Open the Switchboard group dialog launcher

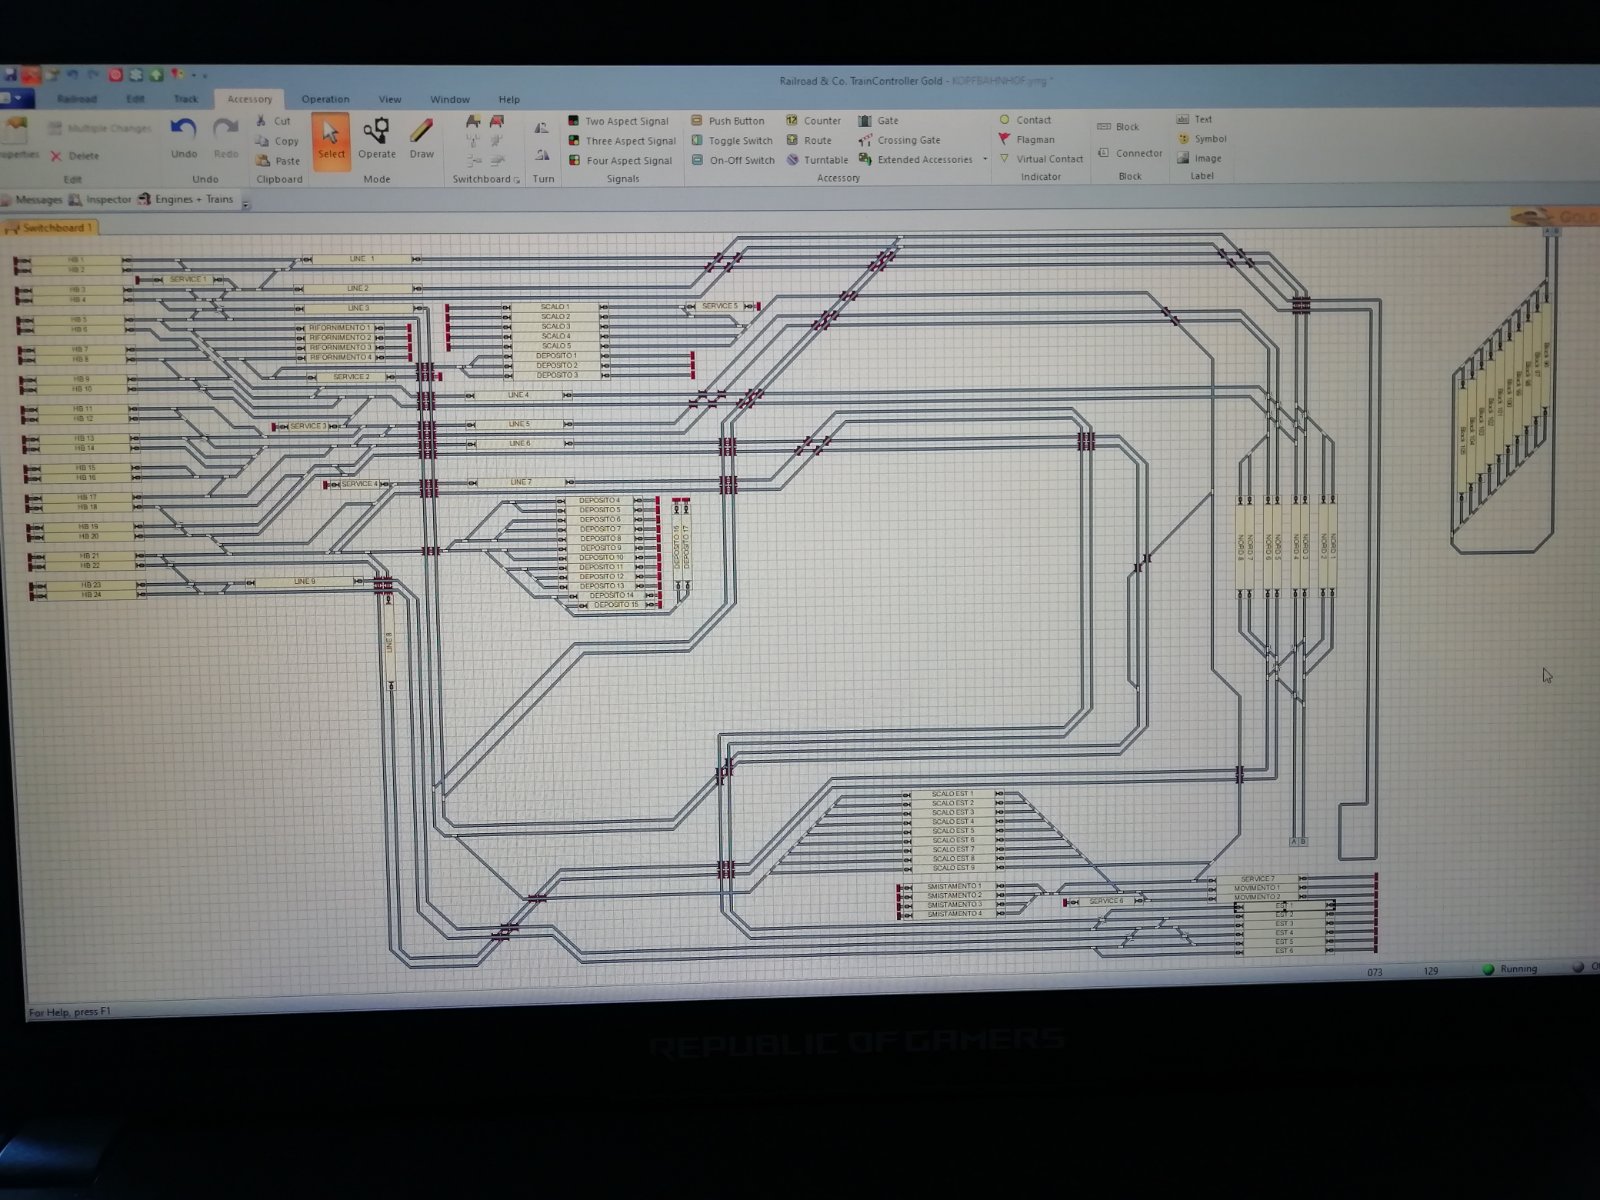click(517, 180)
